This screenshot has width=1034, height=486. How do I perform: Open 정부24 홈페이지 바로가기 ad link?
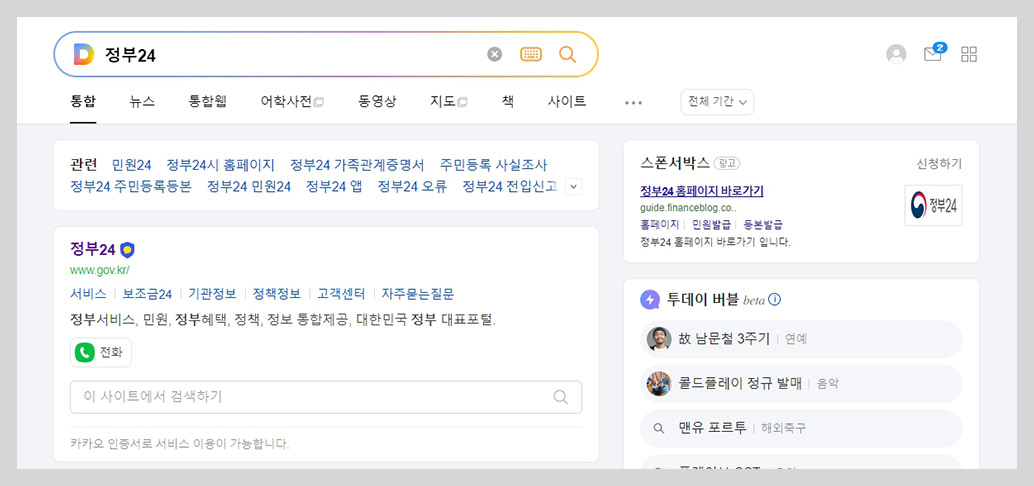702,191
